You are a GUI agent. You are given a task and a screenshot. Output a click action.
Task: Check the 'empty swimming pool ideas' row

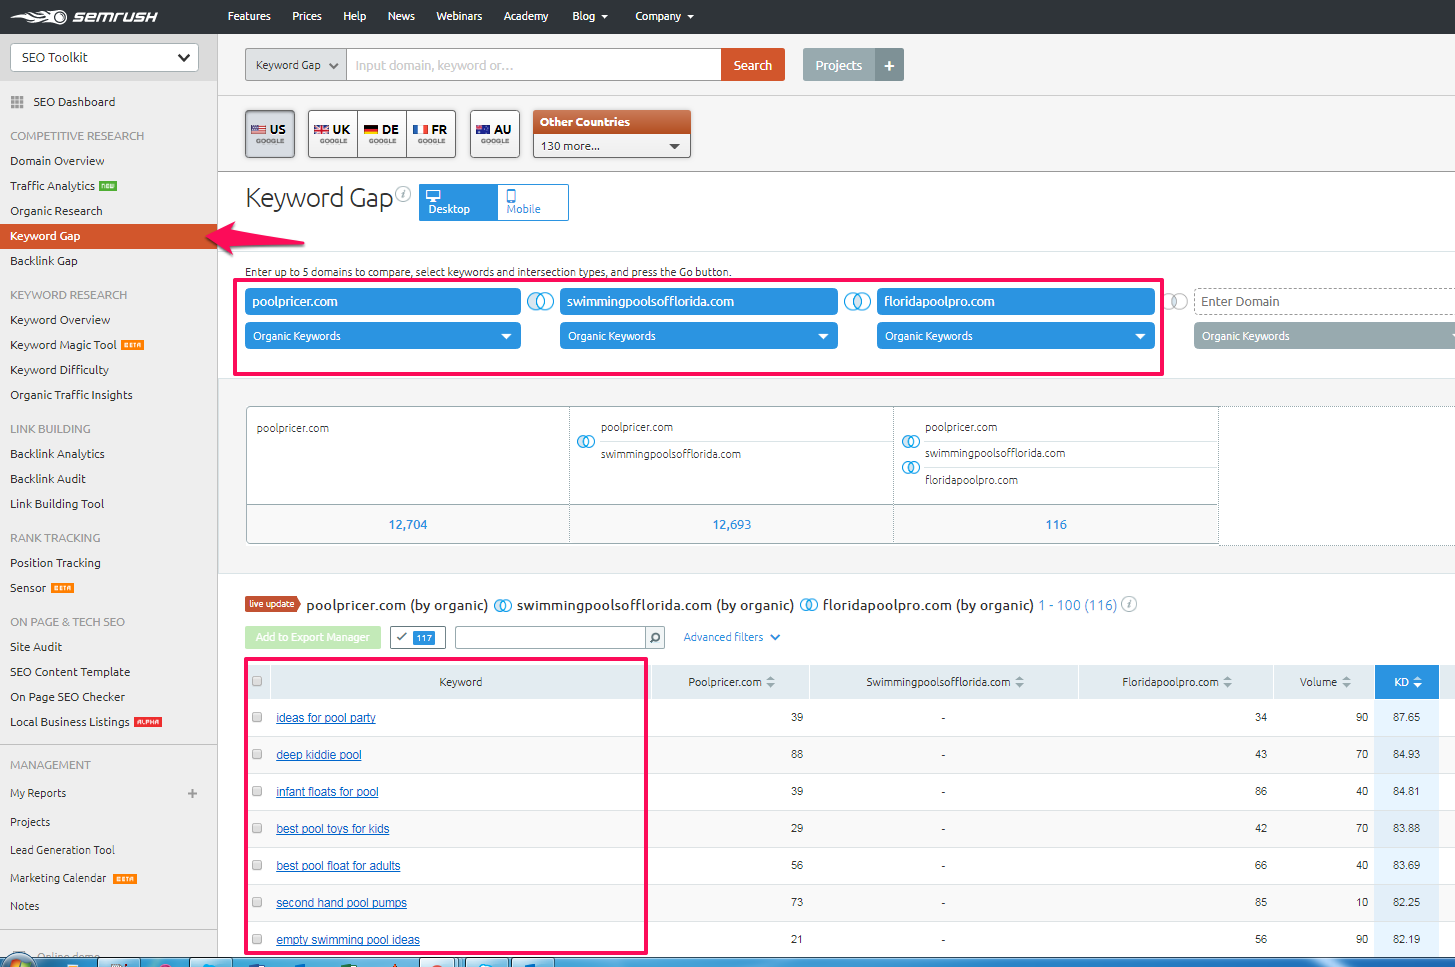[x=257, y=939]
